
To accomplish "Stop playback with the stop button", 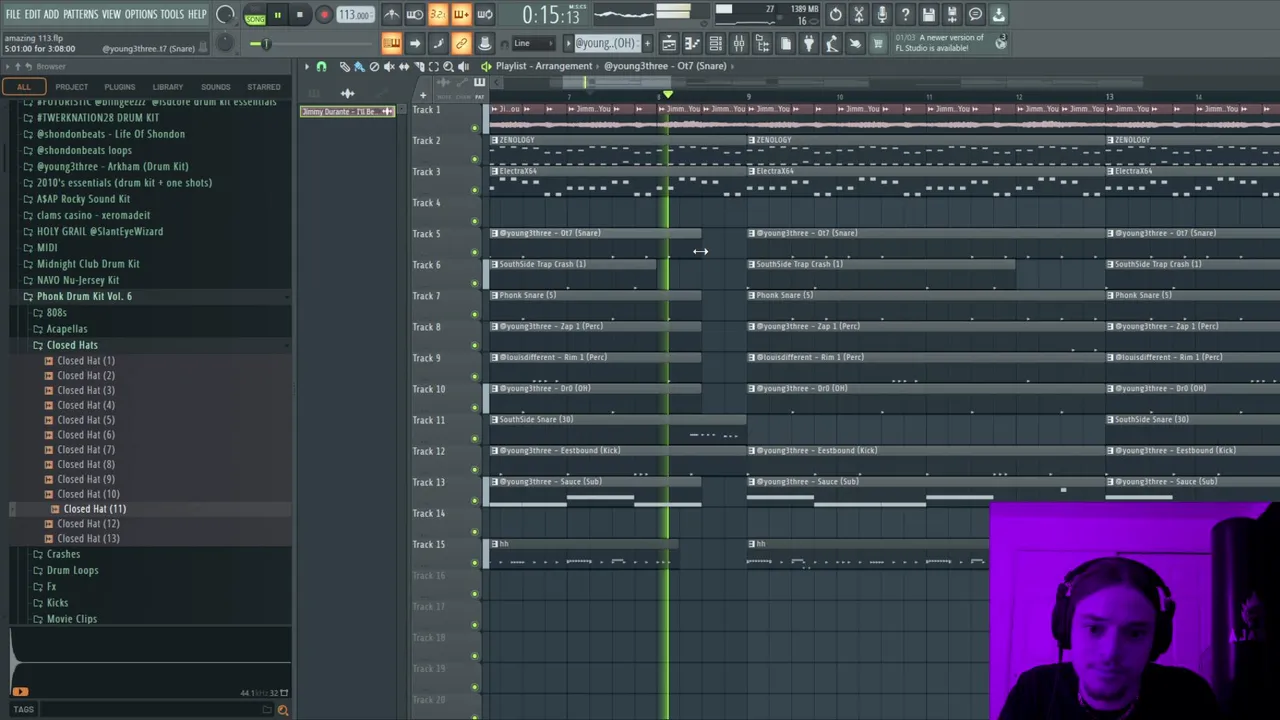I will click(x=299, y=15).
